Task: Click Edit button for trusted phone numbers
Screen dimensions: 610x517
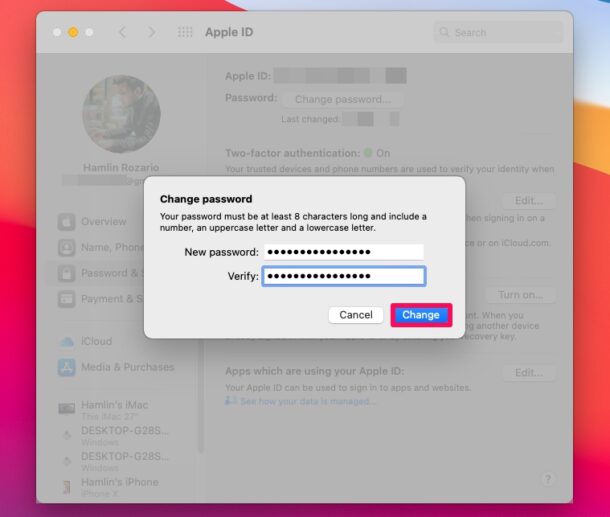Action: click(x=529, y=201)
